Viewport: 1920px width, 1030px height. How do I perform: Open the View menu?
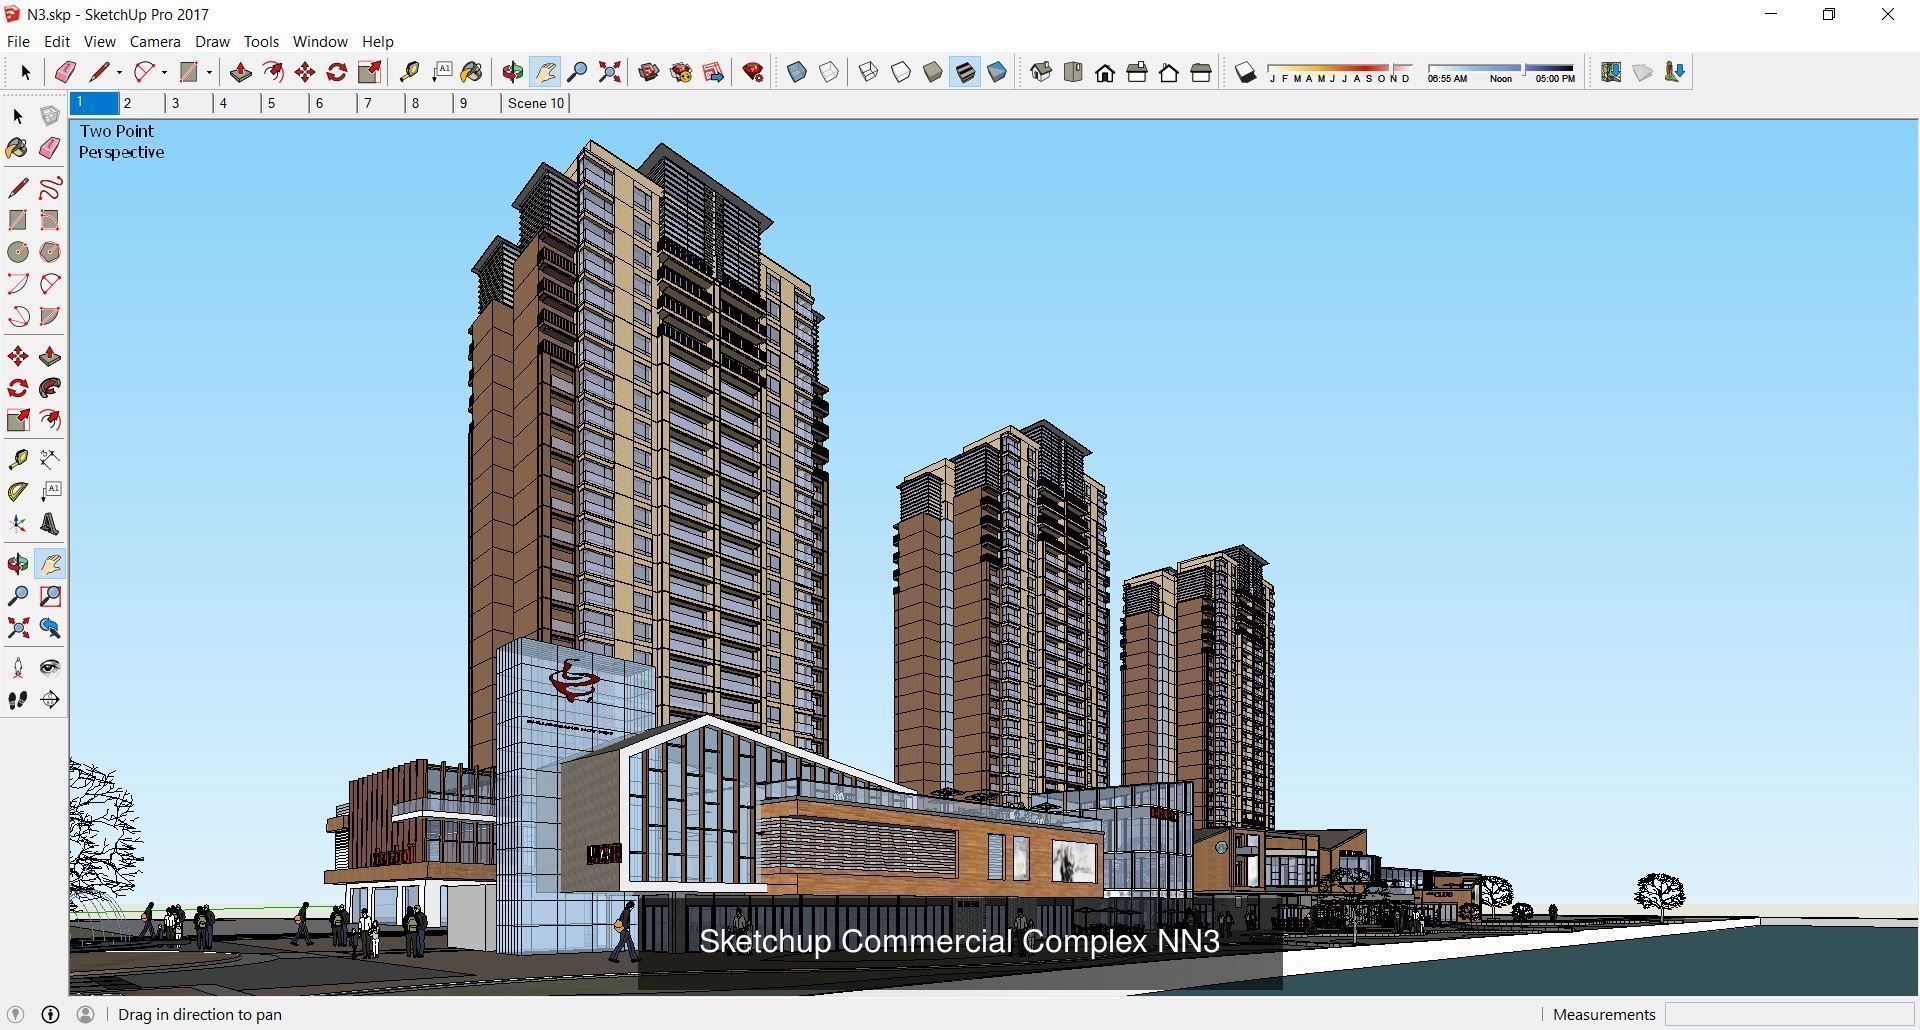click(x=99, y=41)
